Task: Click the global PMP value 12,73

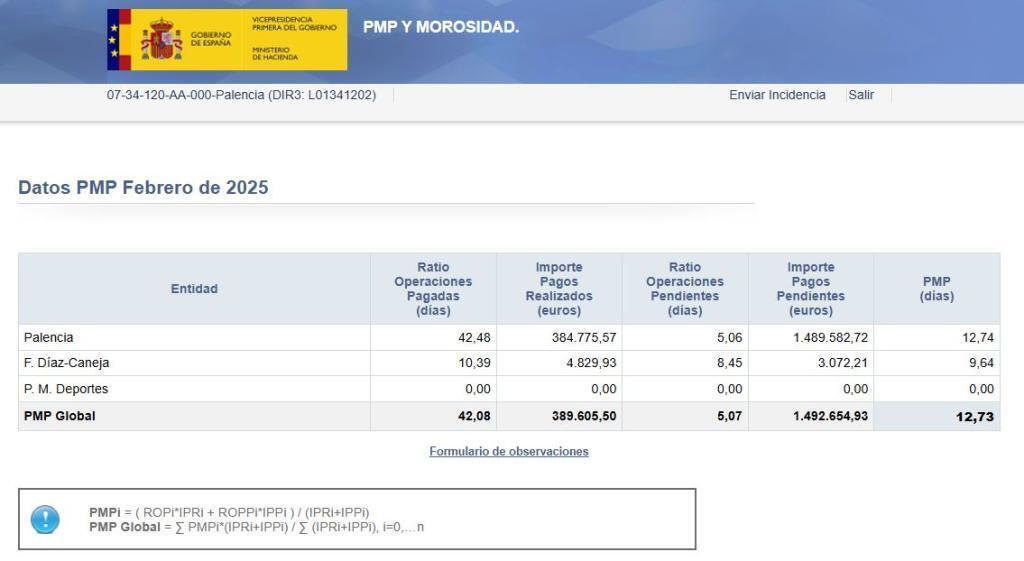Action: [974, 417]
